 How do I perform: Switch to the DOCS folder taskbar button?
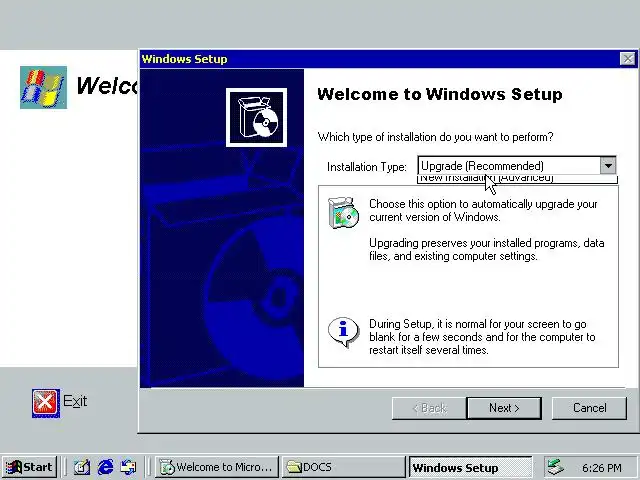pos(343,467)
